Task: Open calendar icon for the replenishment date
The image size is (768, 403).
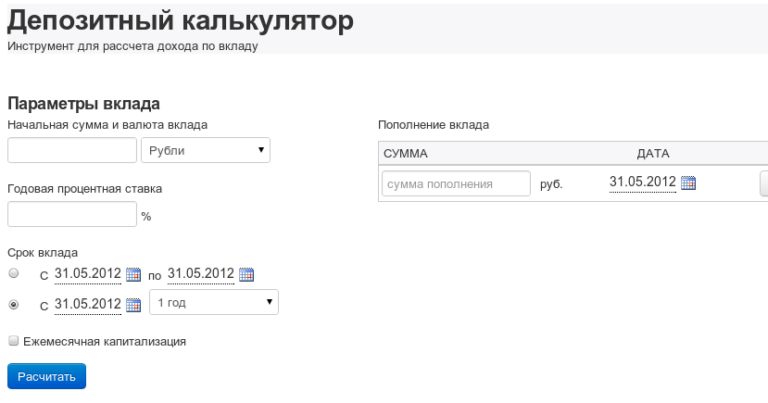Action: (688, 183)
